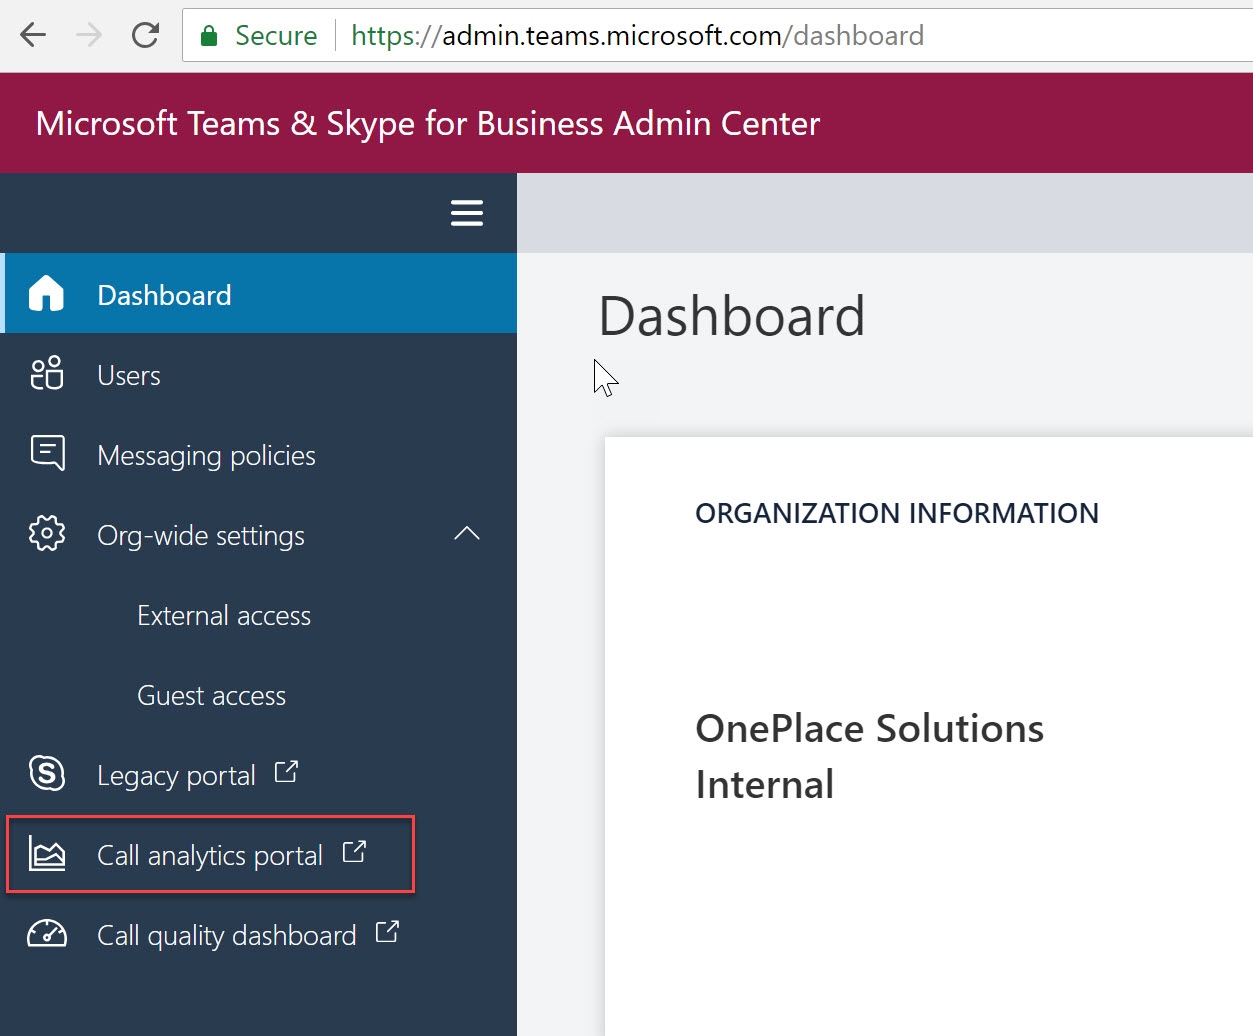This screenshot has height=1036, width=1253.
Task: Click external link icon beside Legacy portal
Action: 286,772
